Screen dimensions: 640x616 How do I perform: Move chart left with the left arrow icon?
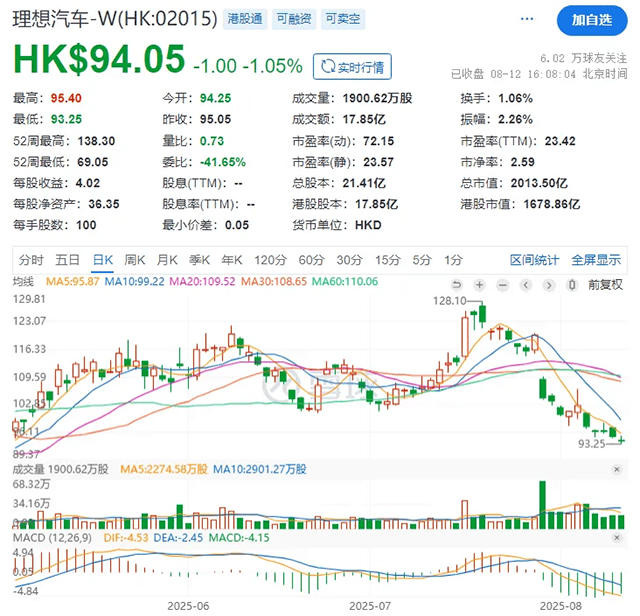coord(526,285)
